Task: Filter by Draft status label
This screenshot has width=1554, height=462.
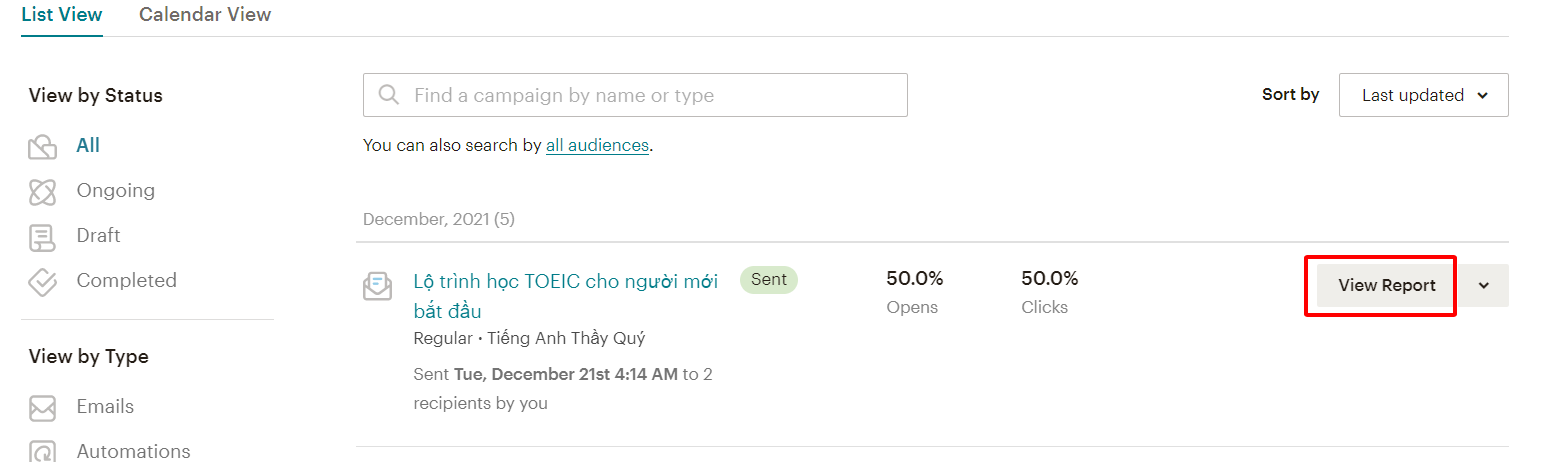Action: pos(98,236)
